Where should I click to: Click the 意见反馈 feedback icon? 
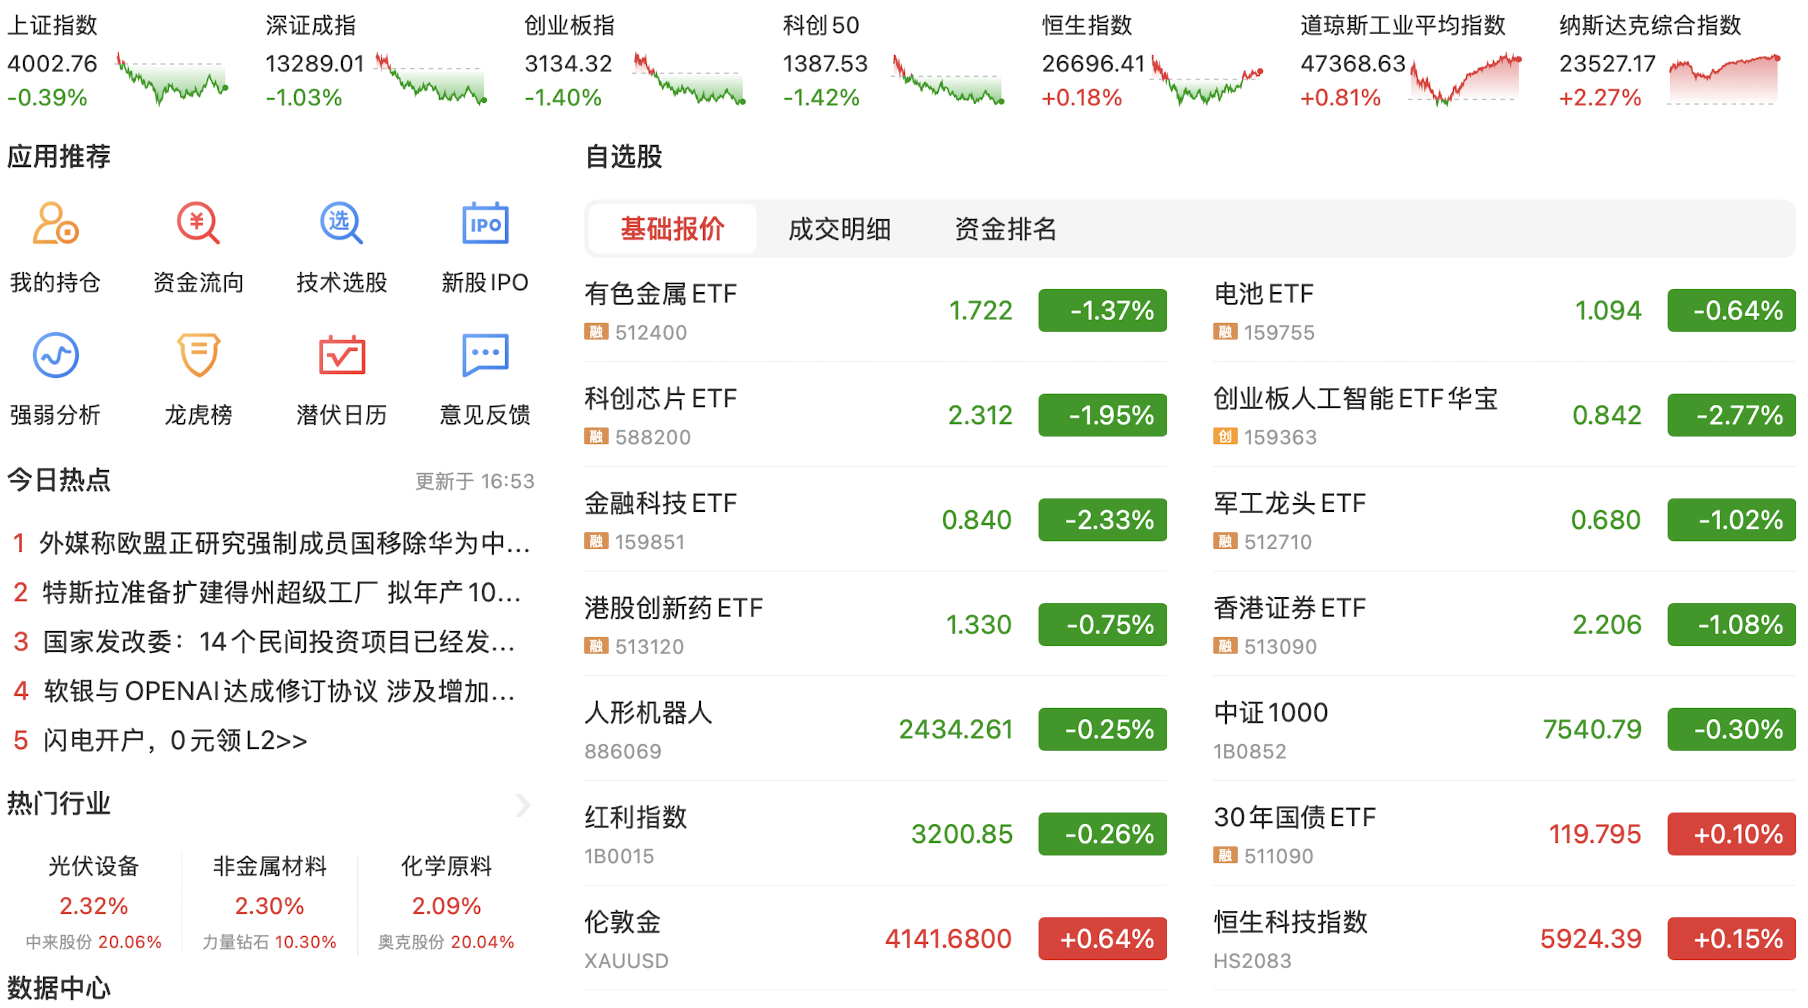[x=485, y=356]
